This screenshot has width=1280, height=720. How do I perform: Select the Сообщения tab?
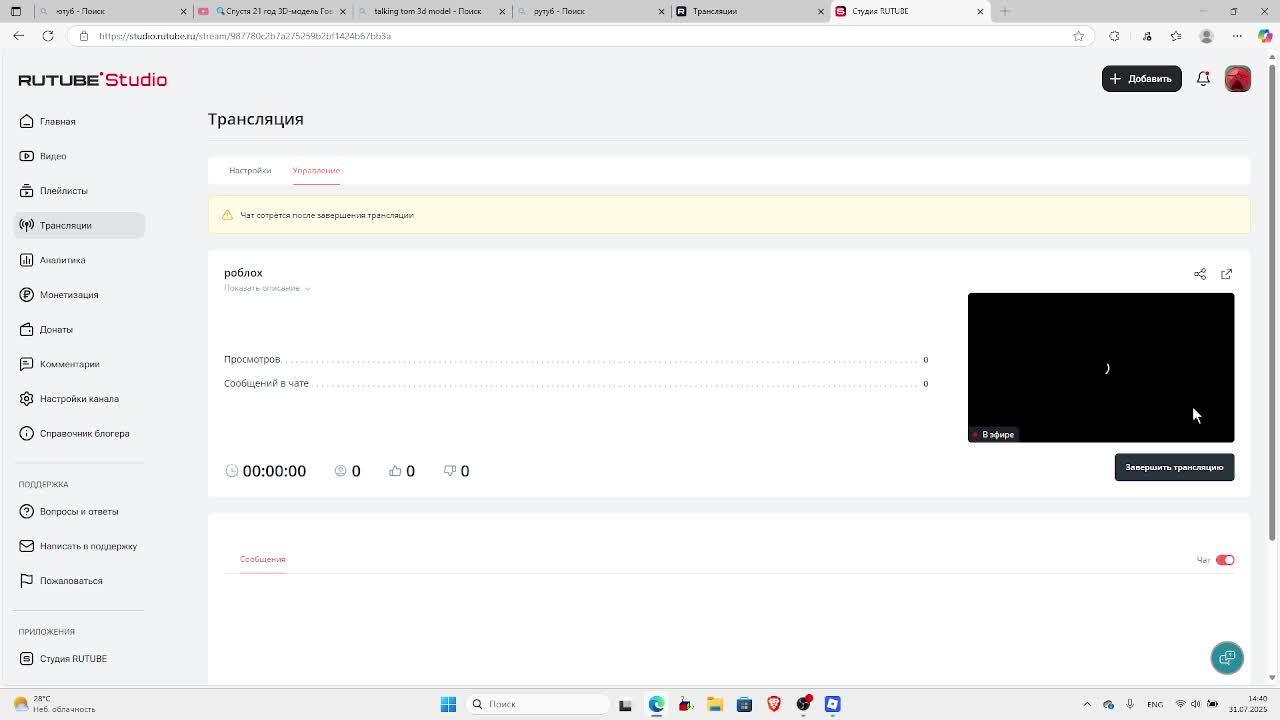(262, 559)
